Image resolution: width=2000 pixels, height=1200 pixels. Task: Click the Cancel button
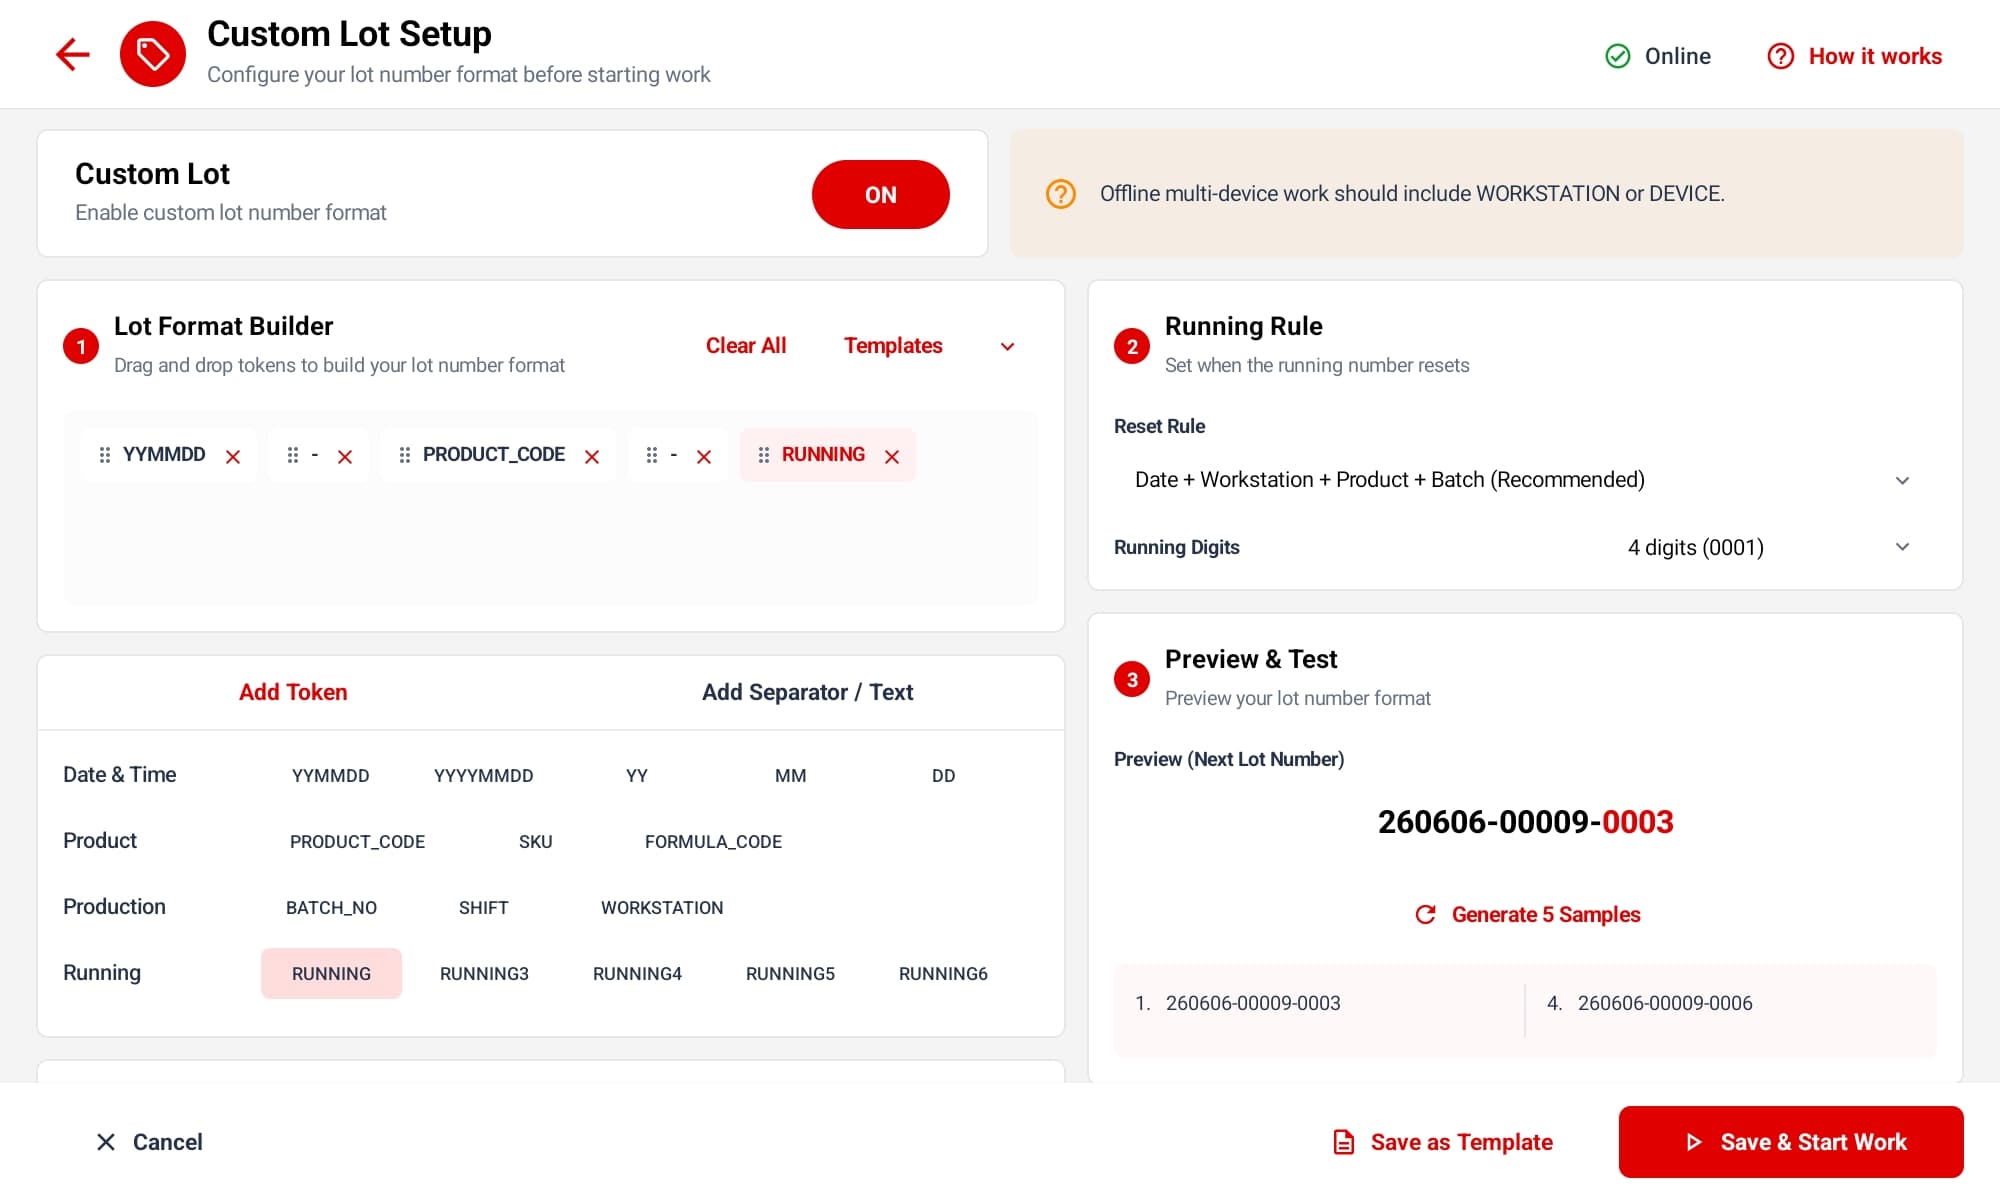(x=148, y=1142)
